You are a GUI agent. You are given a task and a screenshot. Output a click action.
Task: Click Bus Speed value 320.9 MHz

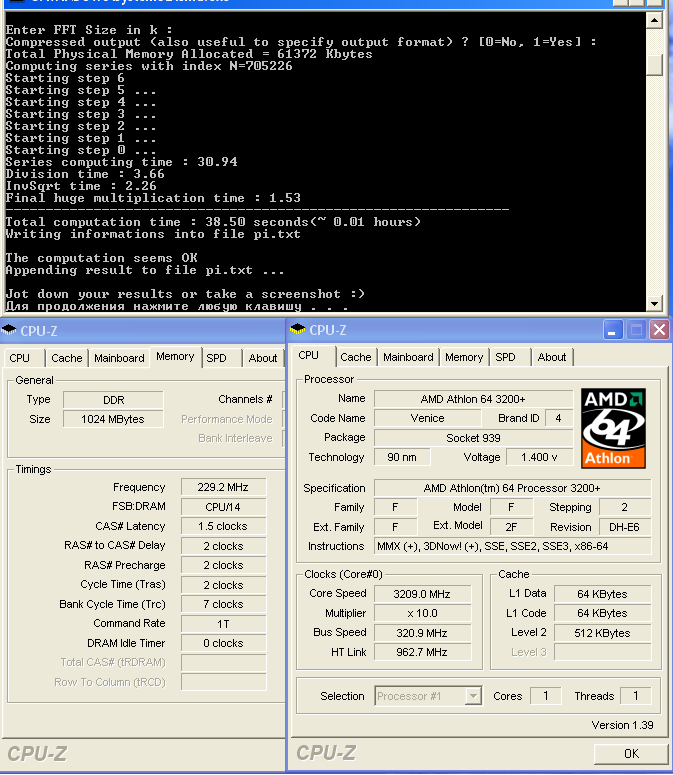click(x=422, y=633)
